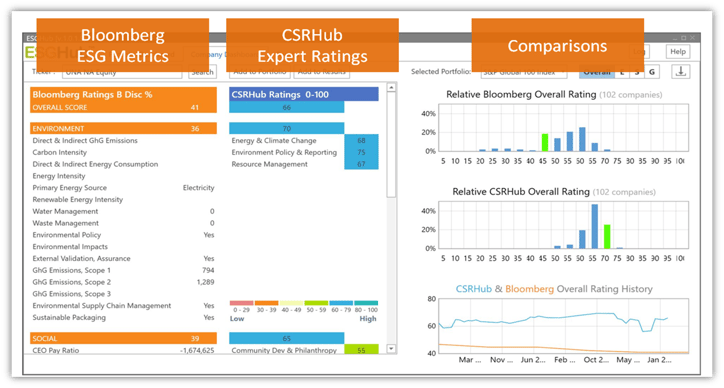The image size is (724, 388).
Task: Select the Renewable Energy Intensity row
Action: tap(123, 199)
